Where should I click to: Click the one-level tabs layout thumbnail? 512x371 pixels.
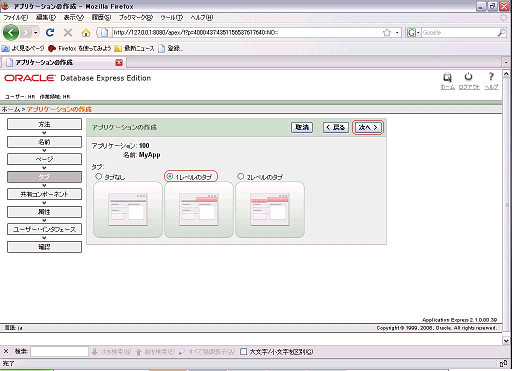[199, 210]
